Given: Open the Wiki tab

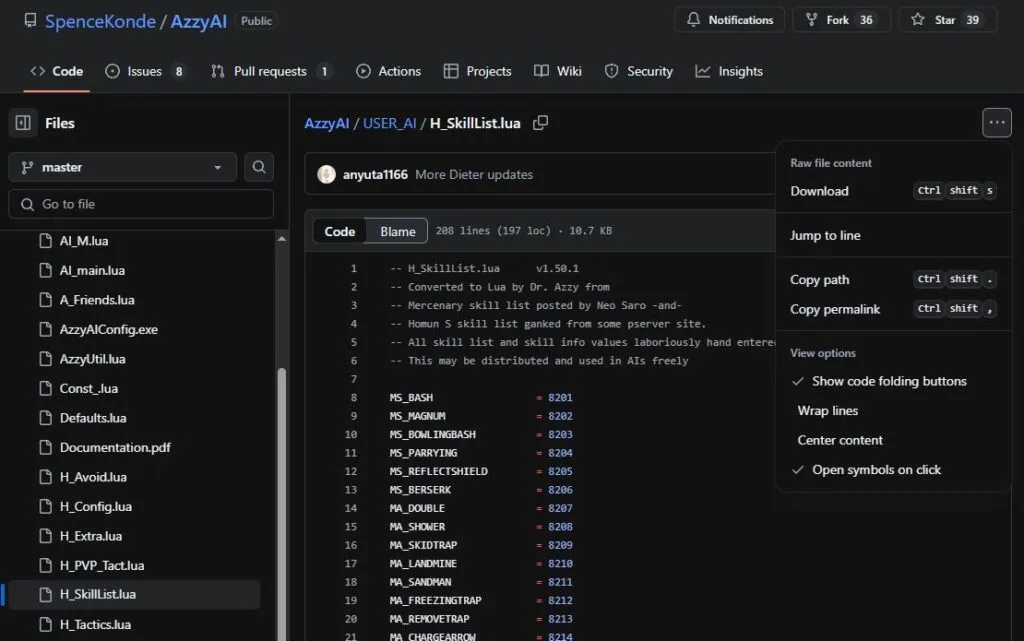Looking at the screenshot, I should (558, 71).
